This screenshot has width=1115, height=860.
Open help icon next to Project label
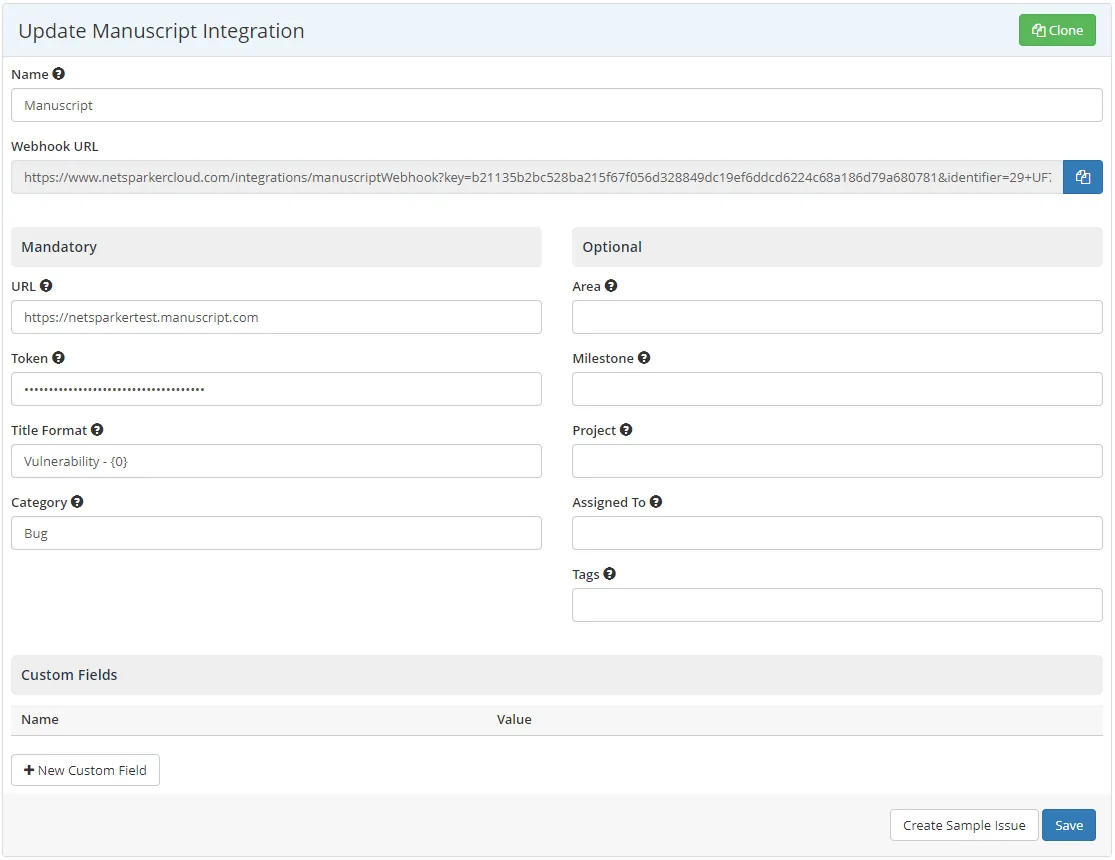(626, 430)
